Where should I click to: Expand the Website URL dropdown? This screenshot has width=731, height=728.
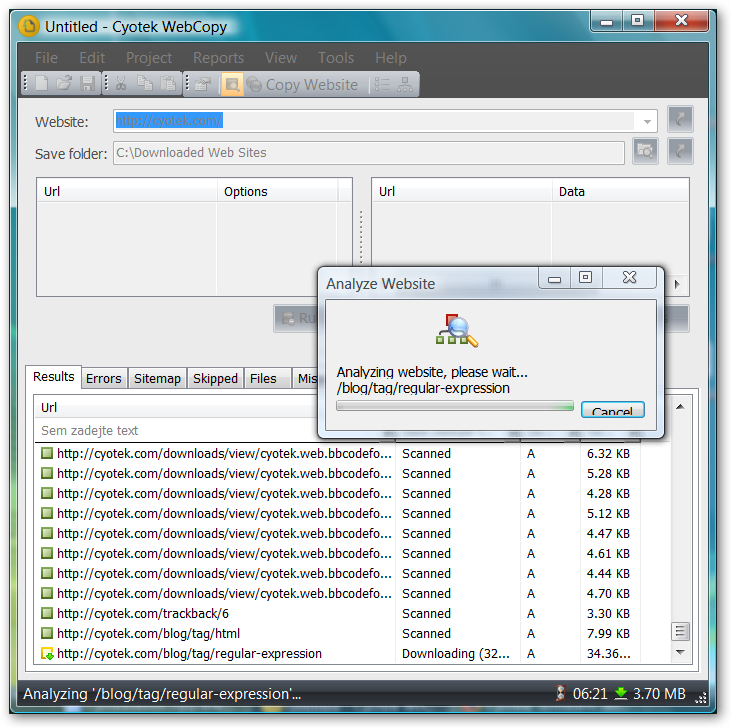pos(647,121)
